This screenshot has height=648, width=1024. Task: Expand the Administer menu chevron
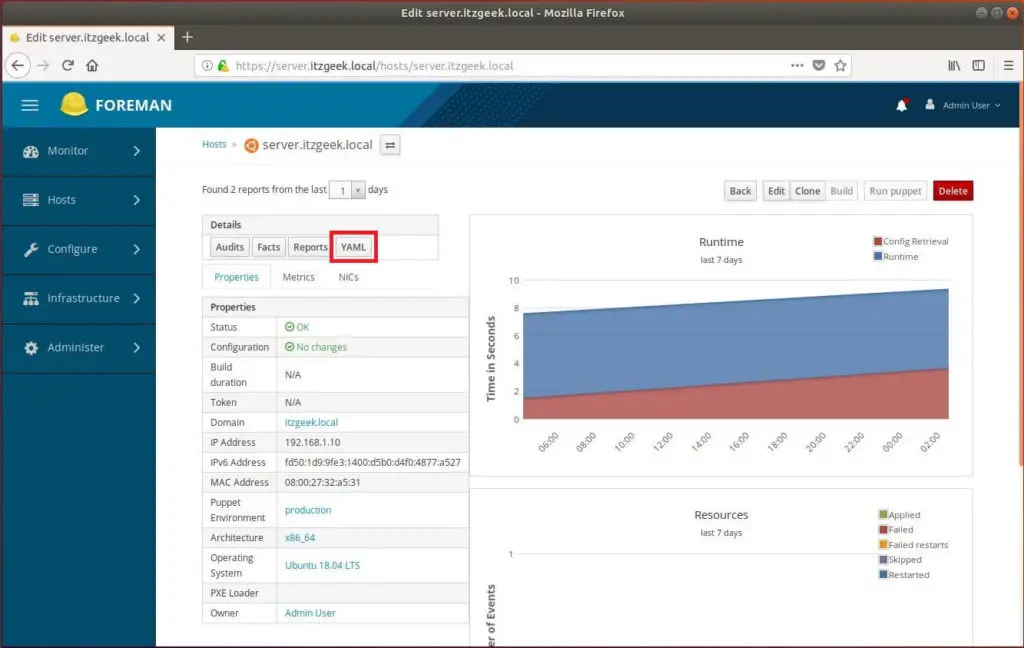click(136, 348)
